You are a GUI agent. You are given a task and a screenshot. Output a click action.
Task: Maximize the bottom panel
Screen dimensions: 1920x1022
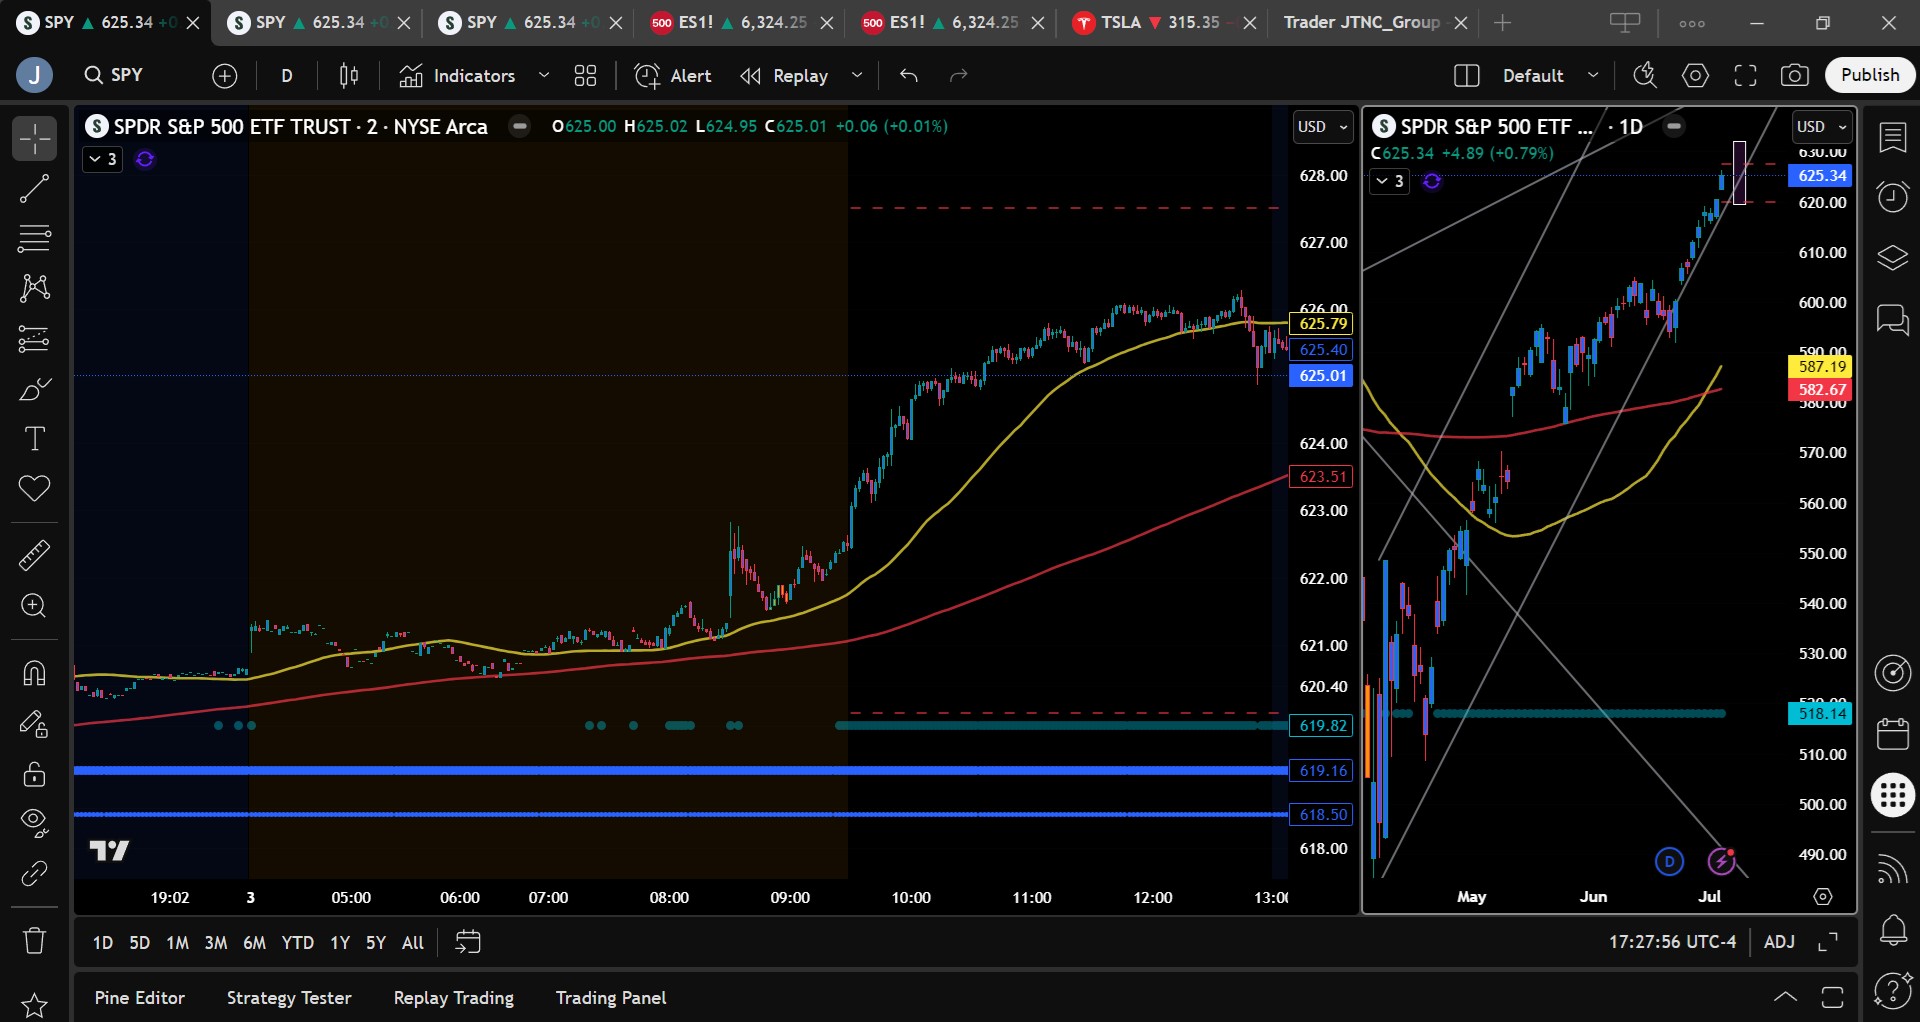point(1832,997)
